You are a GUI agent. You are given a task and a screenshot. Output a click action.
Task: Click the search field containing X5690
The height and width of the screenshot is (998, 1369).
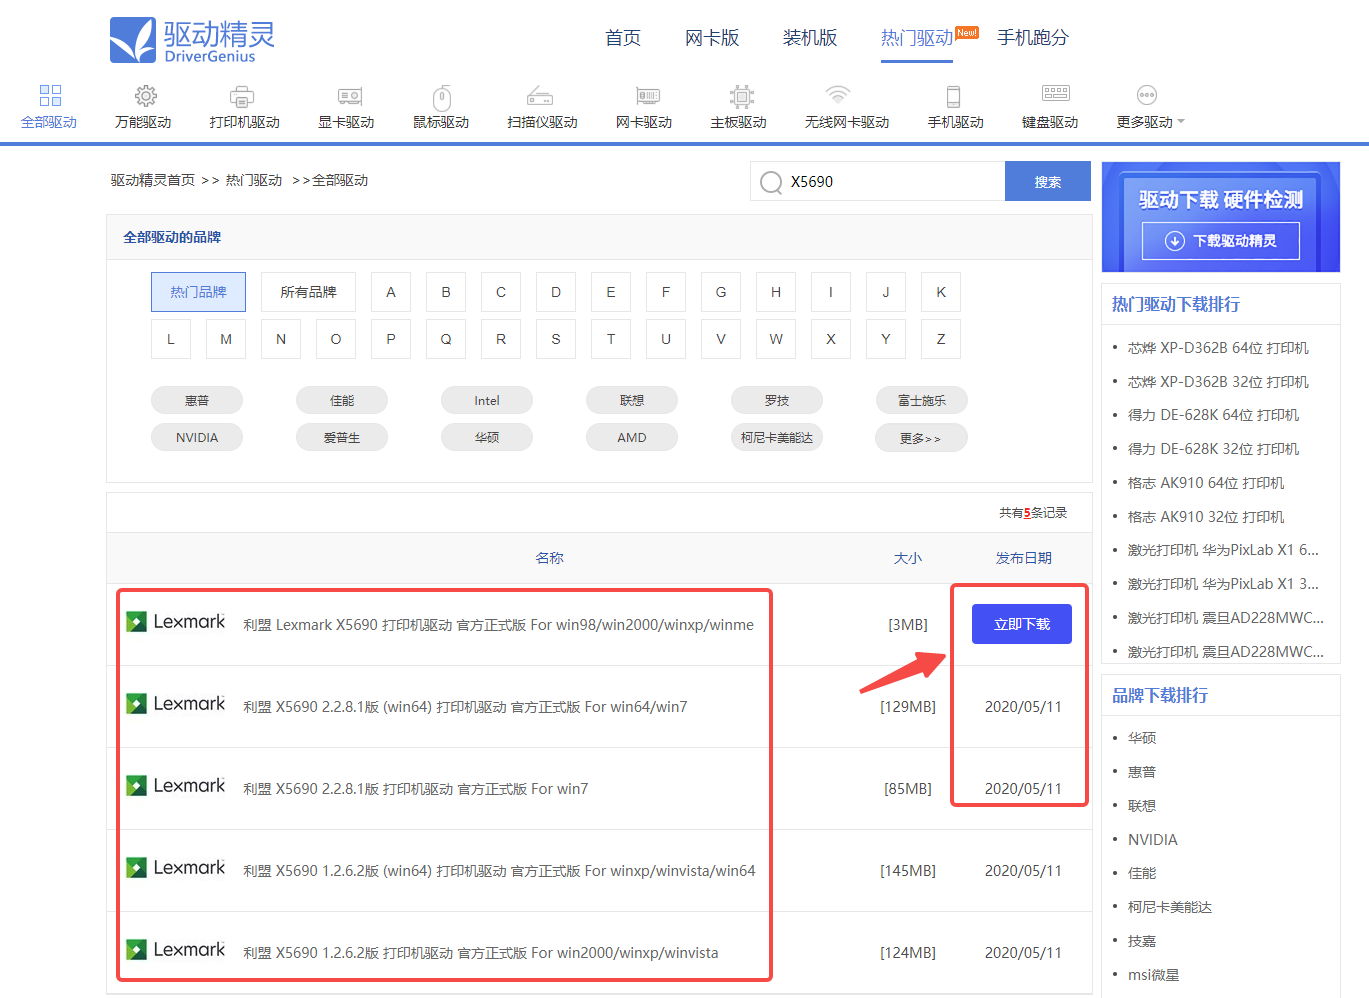890,182
